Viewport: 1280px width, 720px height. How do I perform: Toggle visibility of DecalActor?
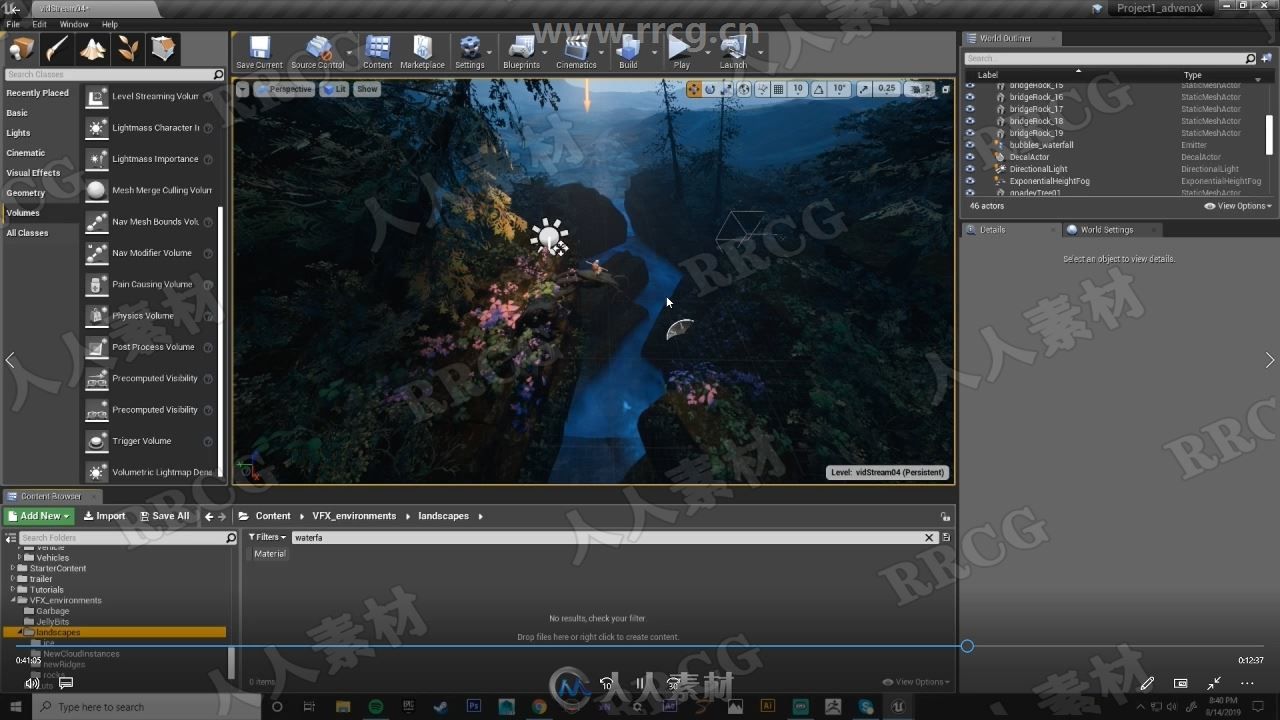969,157
